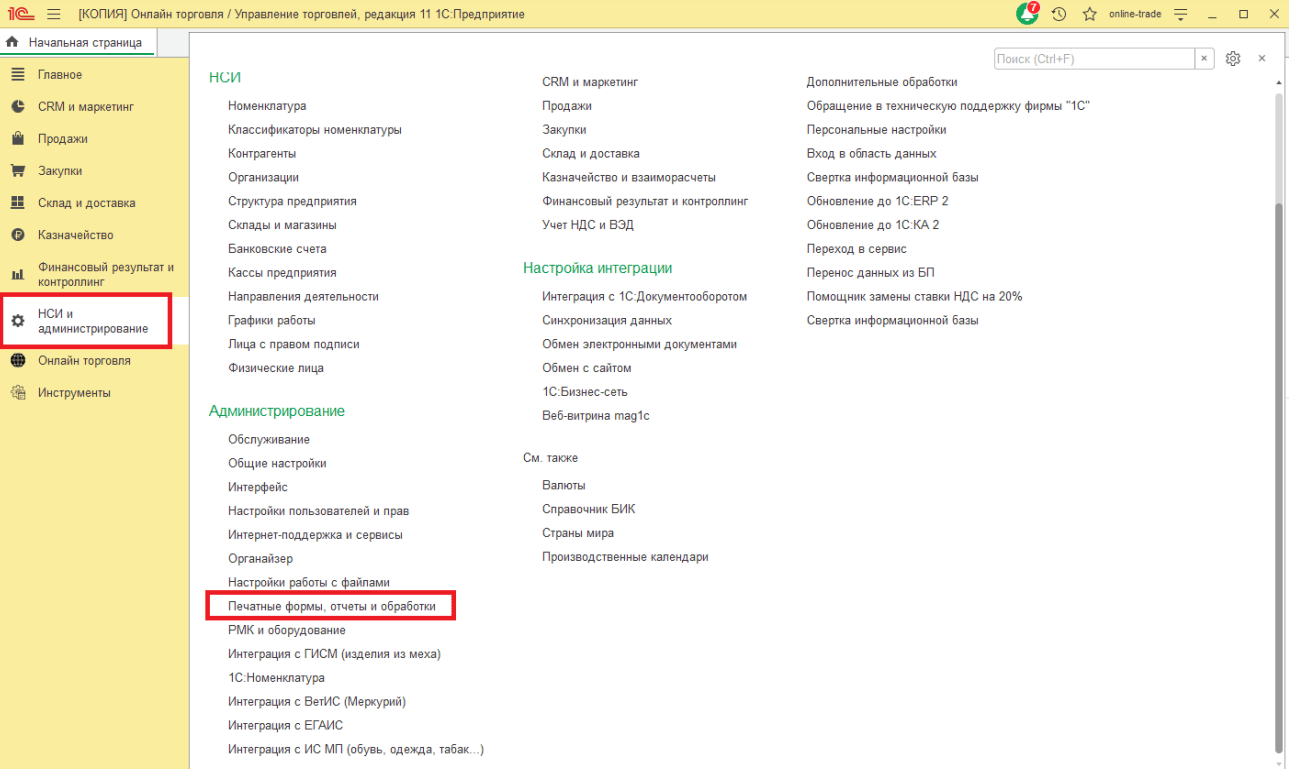Open Обмен с сайтом link

pos(587,368)
